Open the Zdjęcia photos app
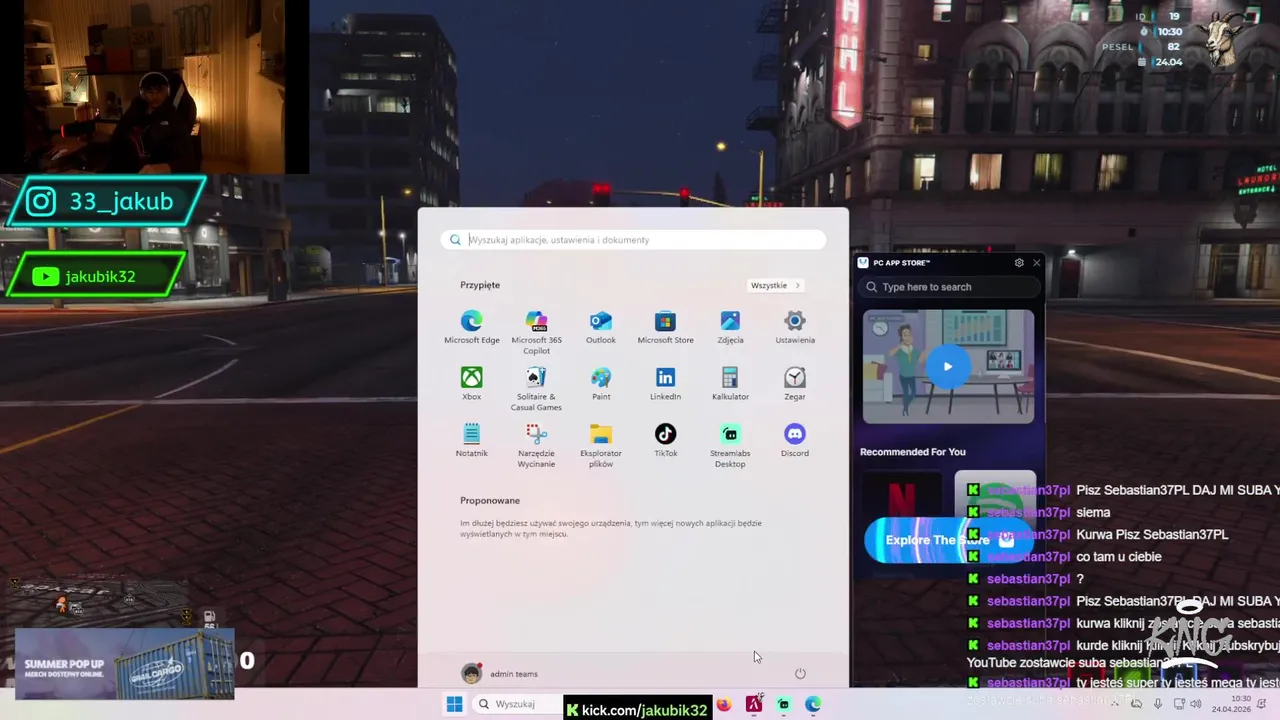The width and height of the screenshot is (1280, 720). click(730, 327)
